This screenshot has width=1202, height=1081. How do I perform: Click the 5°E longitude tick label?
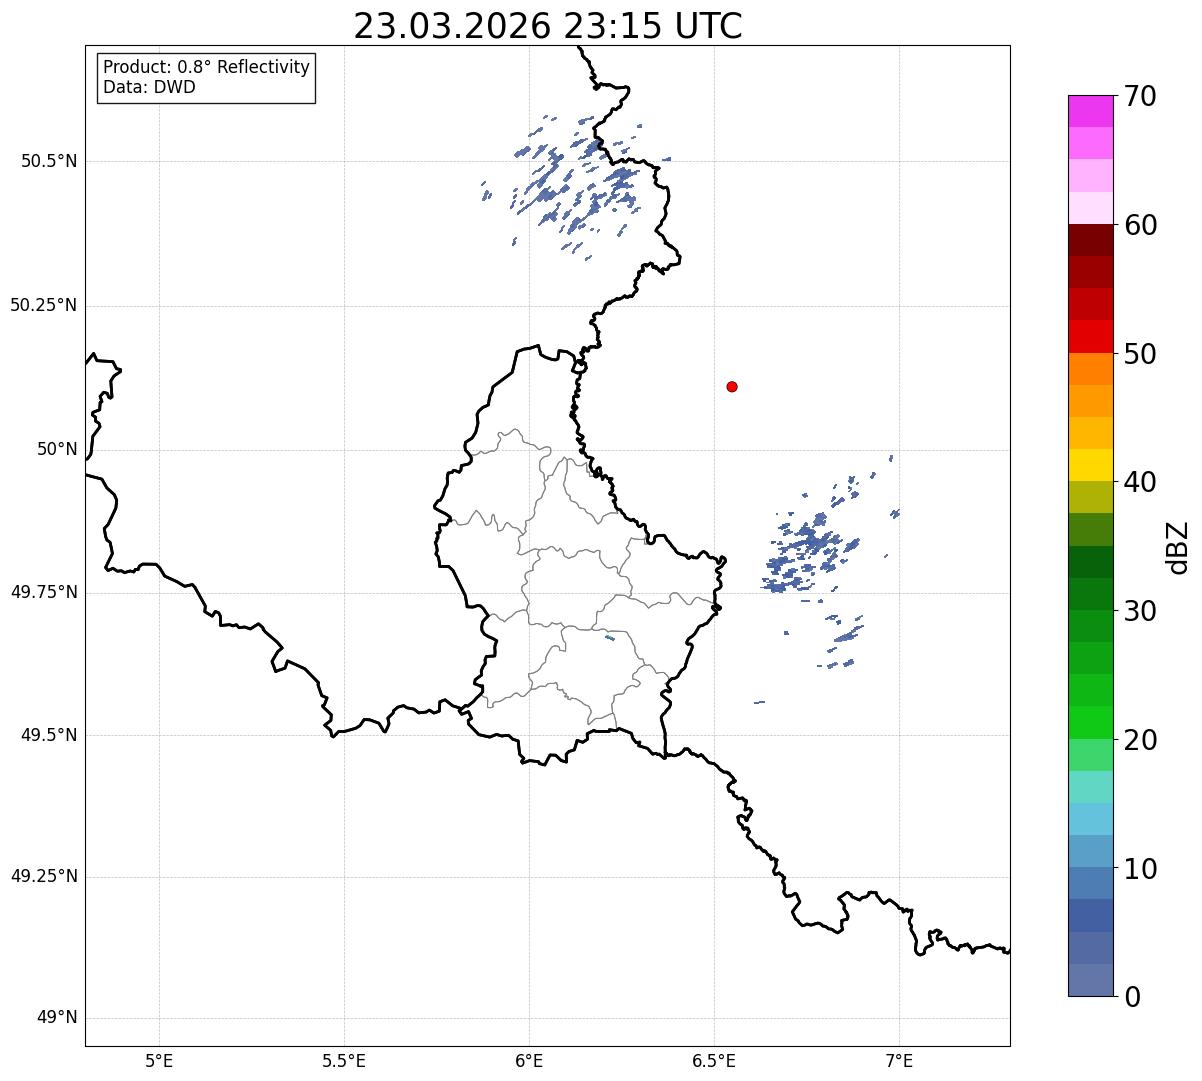pyautogui.click(x=159, y=1061)
